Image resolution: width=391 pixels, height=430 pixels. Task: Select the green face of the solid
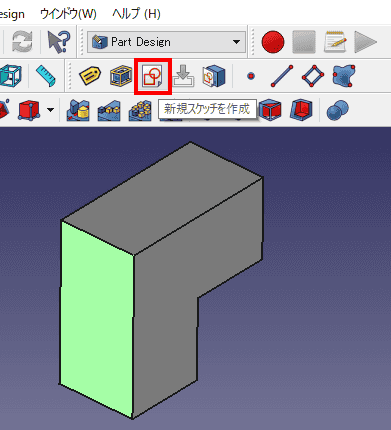coord(97,317)
